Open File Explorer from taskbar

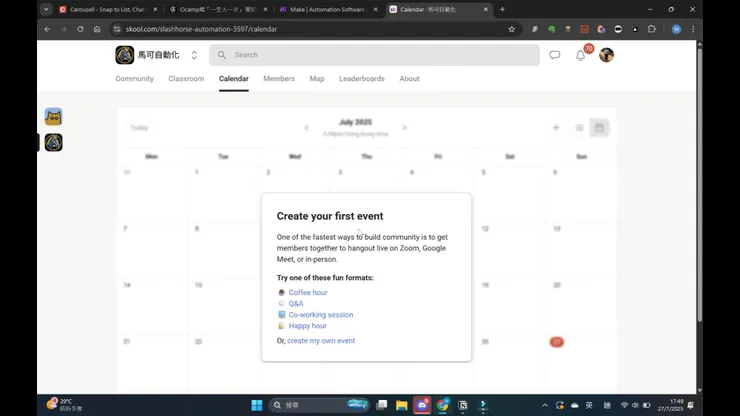point(402,405)
